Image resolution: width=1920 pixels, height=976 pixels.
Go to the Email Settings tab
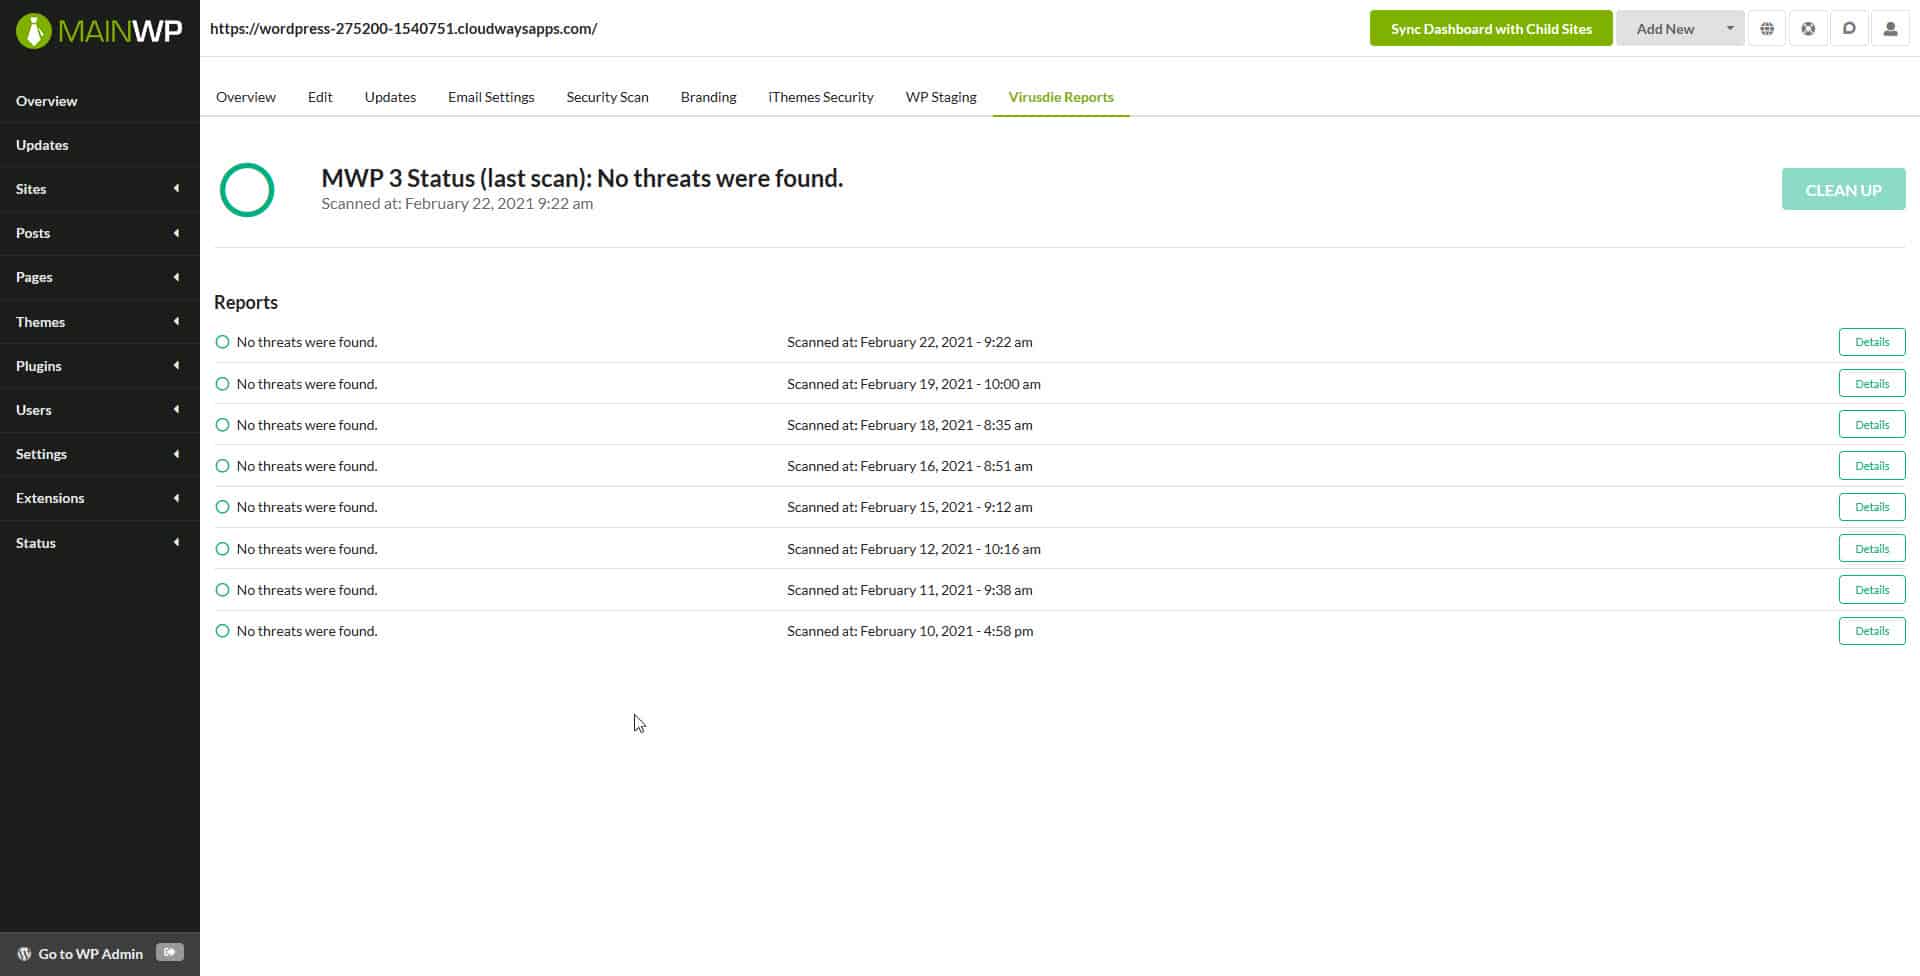click(x=491, y=97)
